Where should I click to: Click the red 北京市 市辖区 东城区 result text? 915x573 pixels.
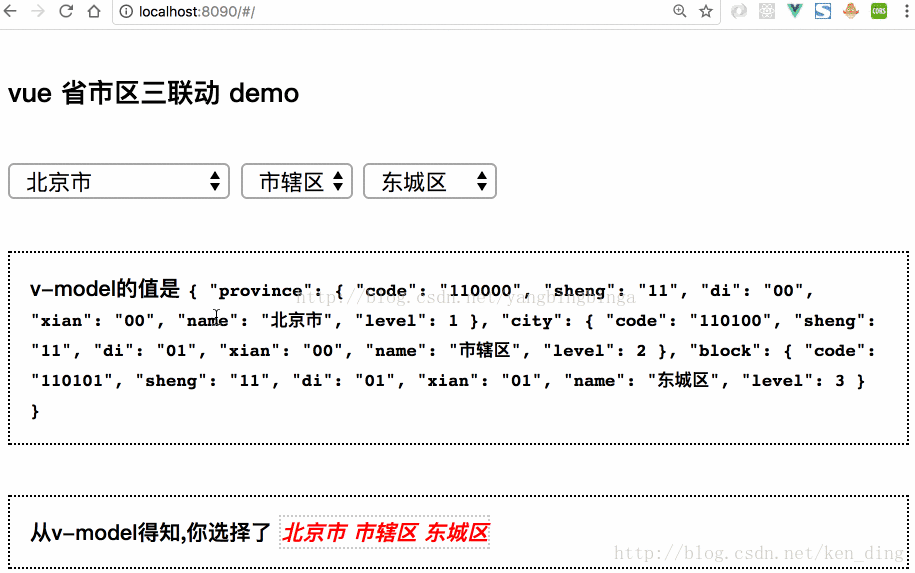point(385,532)
